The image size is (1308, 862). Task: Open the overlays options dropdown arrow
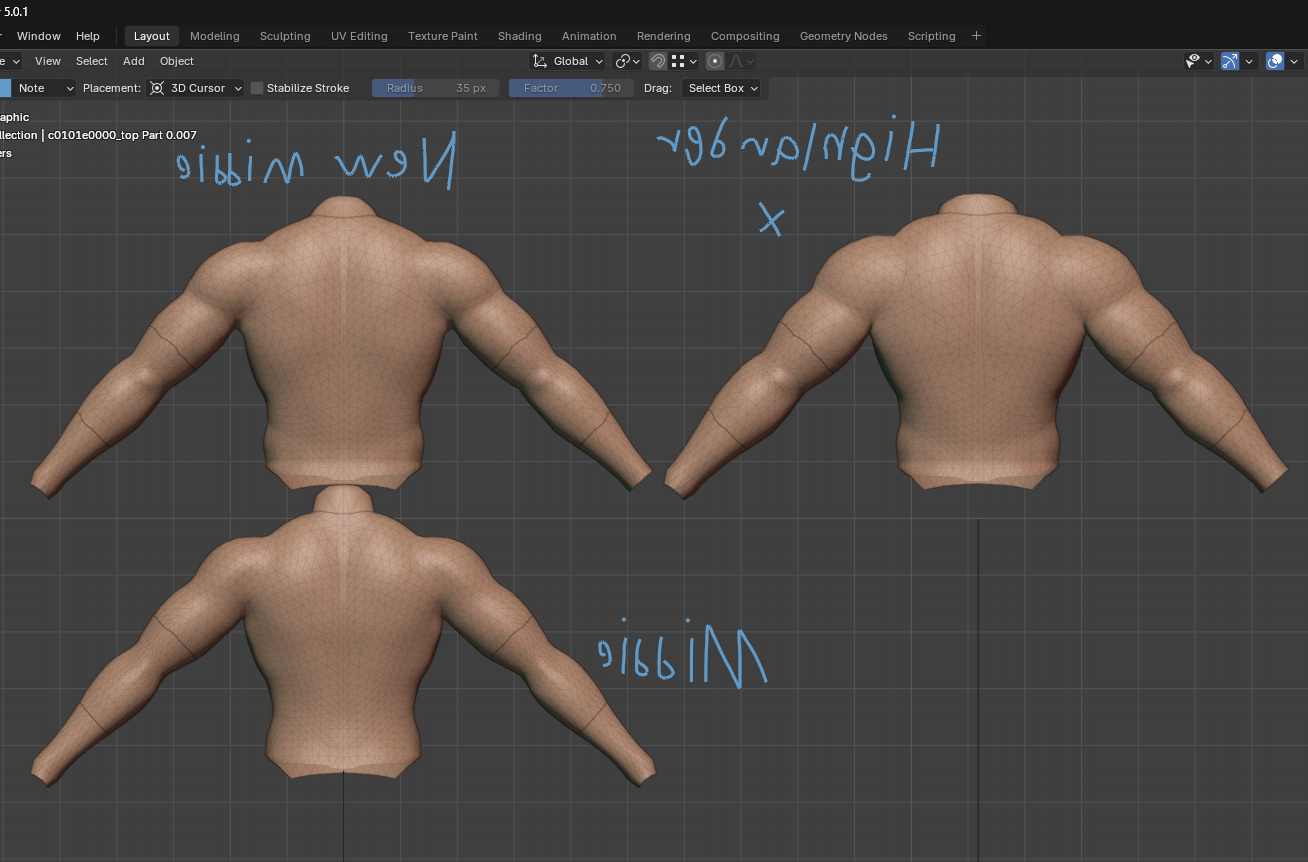pos(1294,61)
